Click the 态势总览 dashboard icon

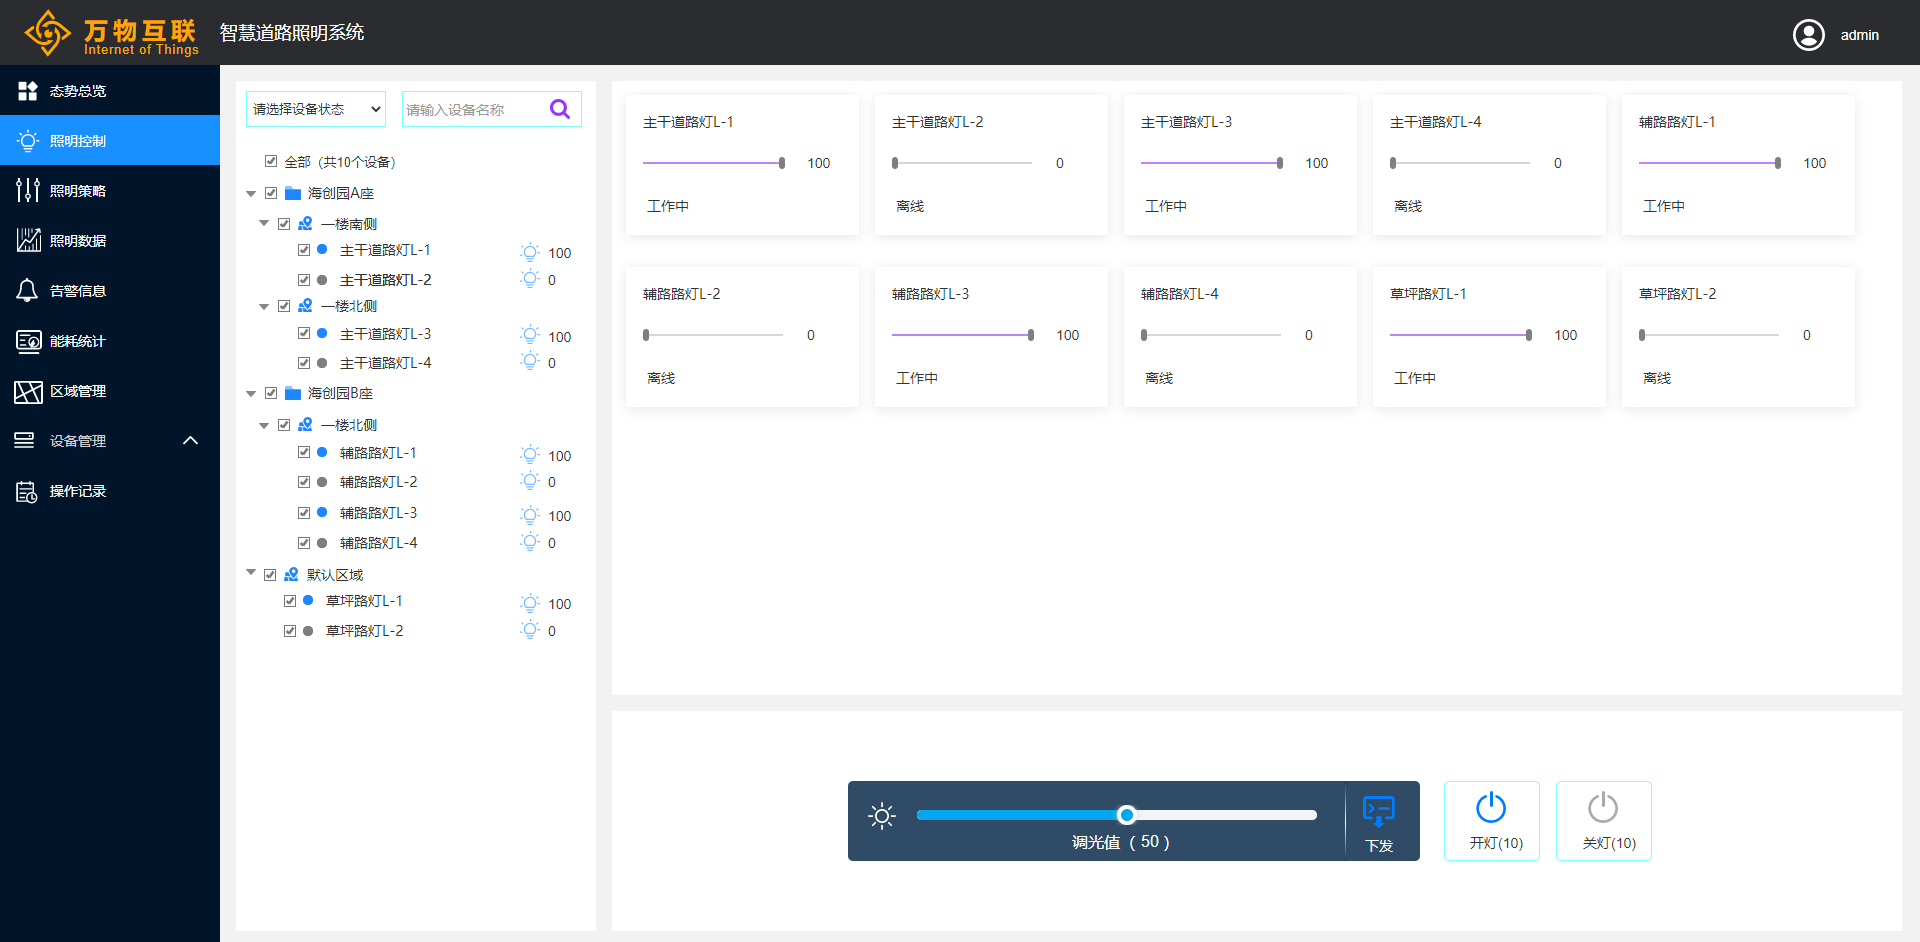(28, 91)
